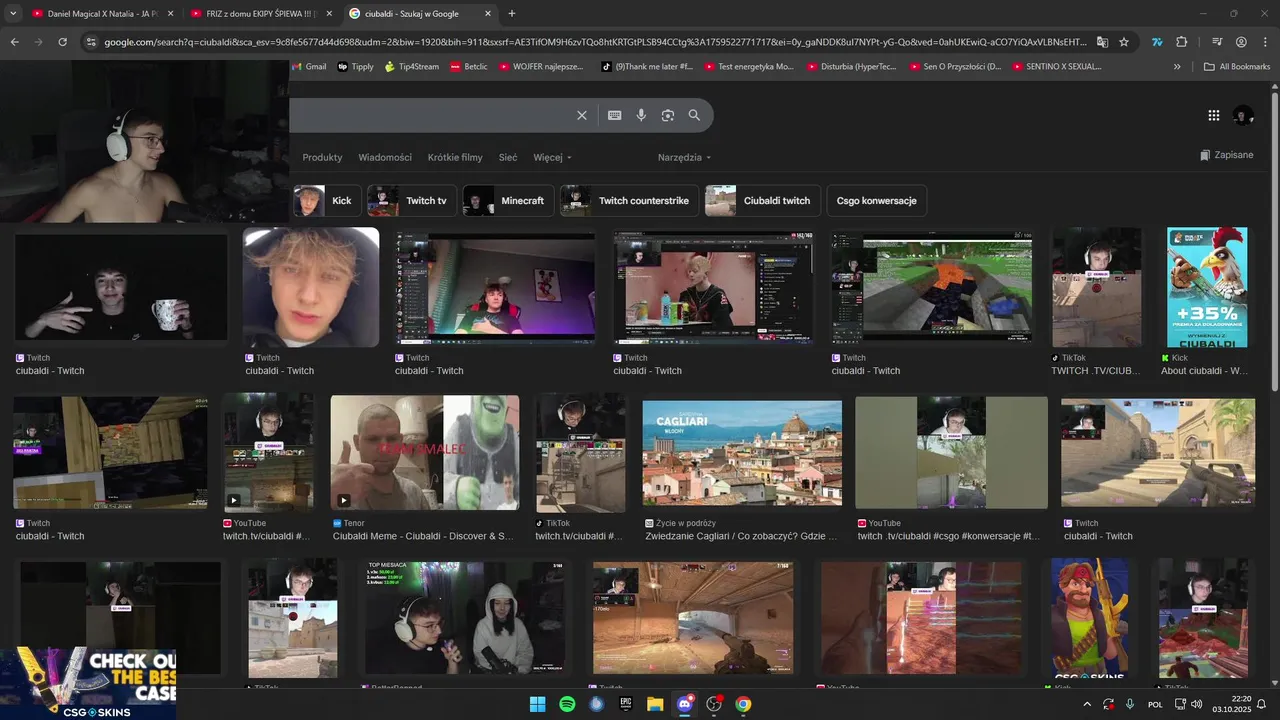Open Ciubaldi Meme Tenor image result
This screenshot has height=720, width=1280.
(x=425, y=453)
